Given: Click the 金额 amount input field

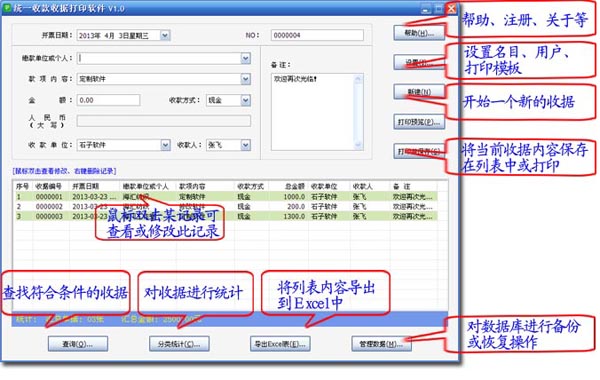Looking at the screenshot, I should (x=108, y=100).
